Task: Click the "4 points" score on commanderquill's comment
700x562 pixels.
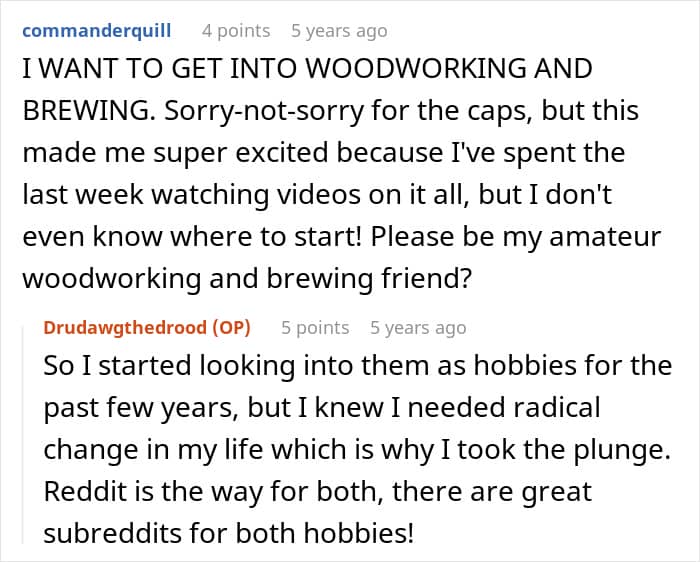Action: point(236,31)
